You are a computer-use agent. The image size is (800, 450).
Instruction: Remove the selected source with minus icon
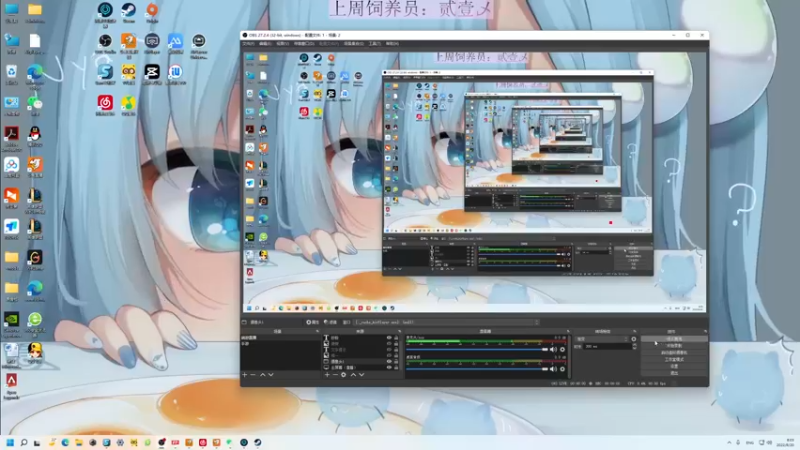tap(335, 374)
